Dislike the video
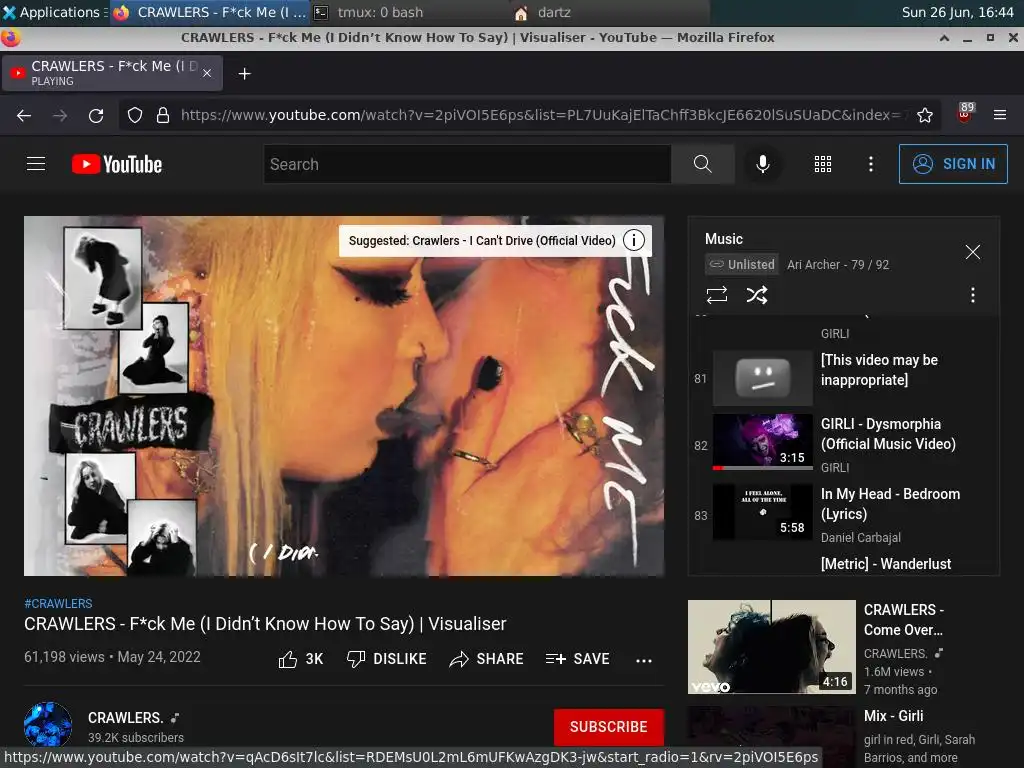This screenshot has height=768, width=1024. click(387, 659)
